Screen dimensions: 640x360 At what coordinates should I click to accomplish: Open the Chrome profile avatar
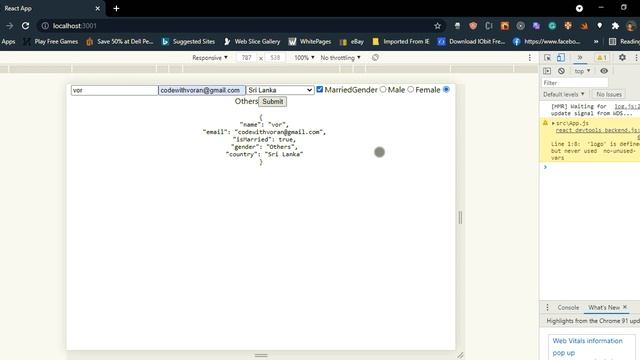(x=631, y=26)
